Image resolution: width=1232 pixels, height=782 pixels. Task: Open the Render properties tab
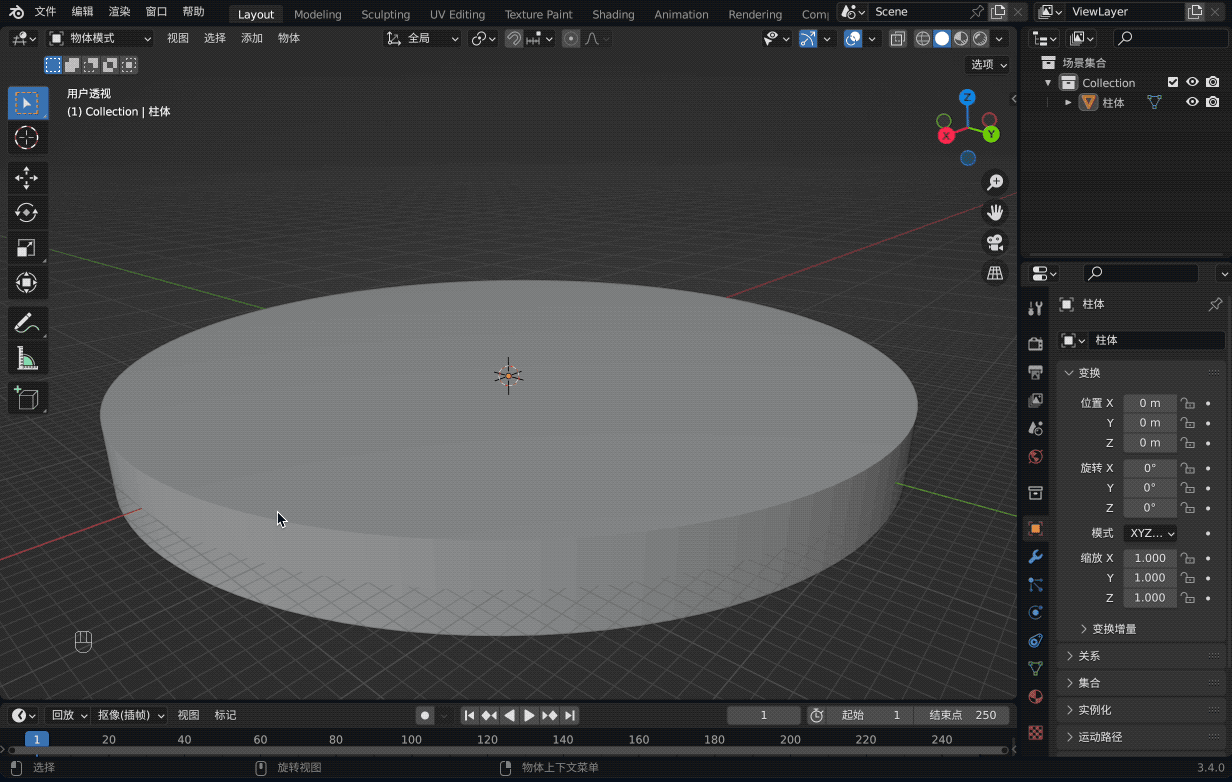point(1036,344)
